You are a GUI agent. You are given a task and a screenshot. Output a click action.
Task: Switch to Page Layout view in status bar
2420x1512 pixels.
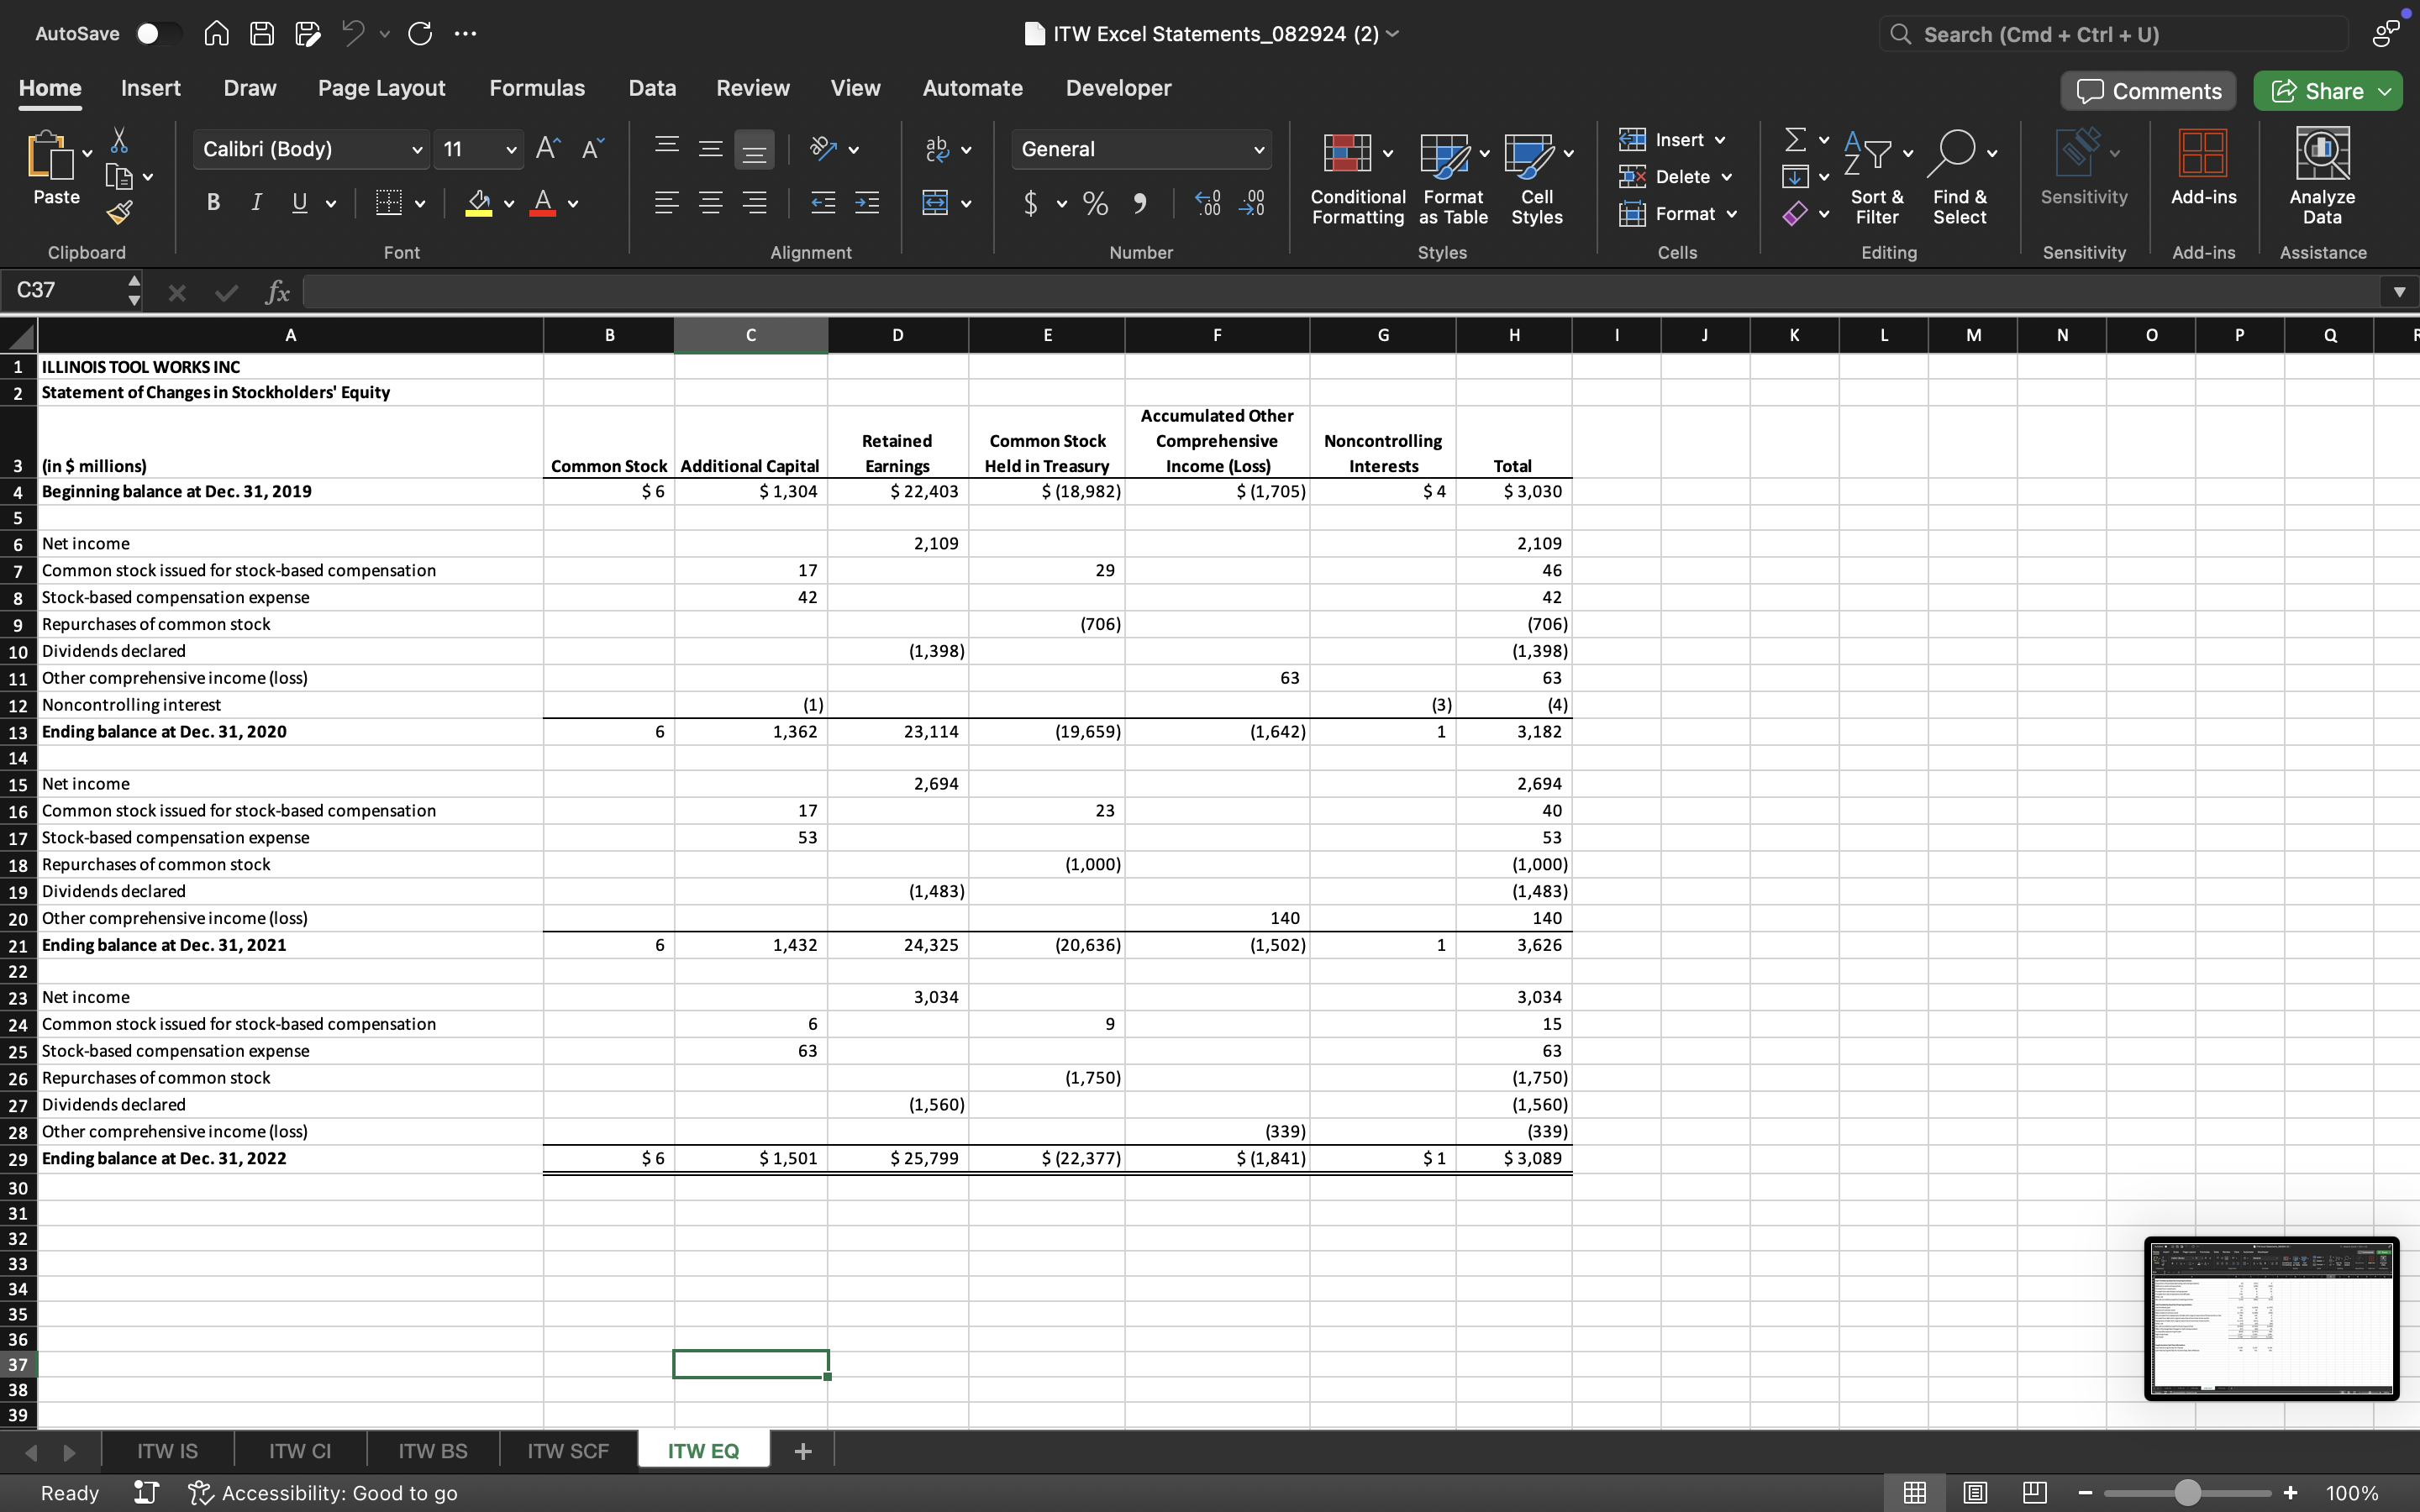point(1974,1492)
